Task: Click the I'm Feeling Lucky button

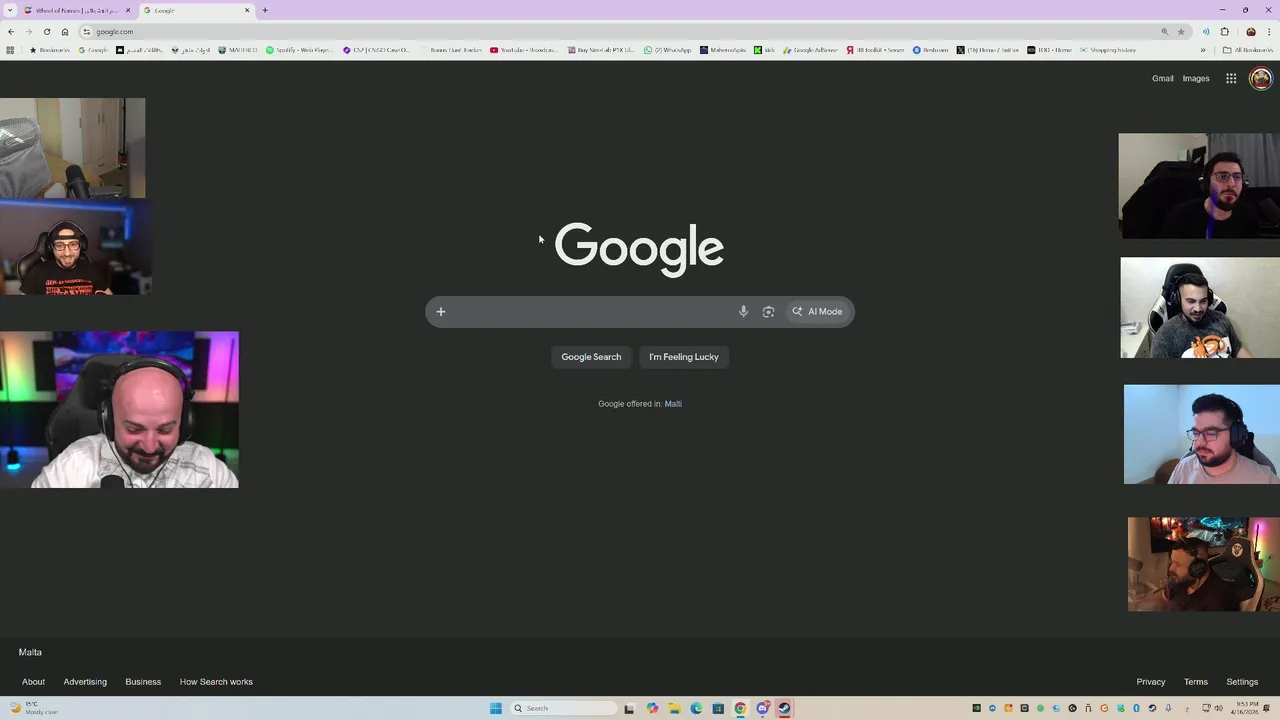Action: (684, 357)
